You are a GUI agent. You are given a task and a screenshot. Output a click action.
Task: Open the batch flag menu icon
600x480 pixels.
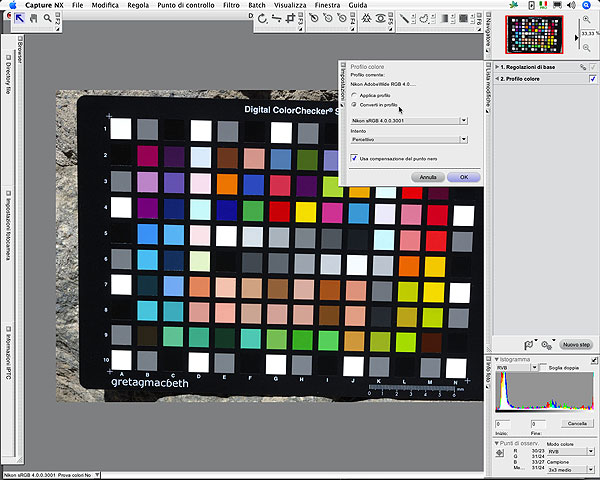point(529,345)
